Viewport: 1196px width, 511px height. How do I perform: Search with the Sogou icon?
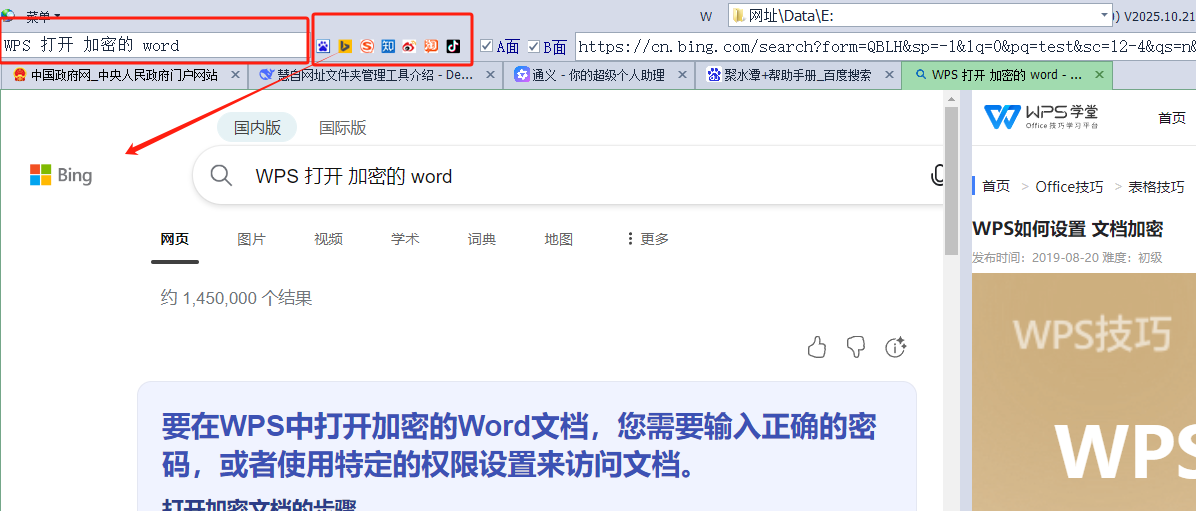click(x=367, y=46)
